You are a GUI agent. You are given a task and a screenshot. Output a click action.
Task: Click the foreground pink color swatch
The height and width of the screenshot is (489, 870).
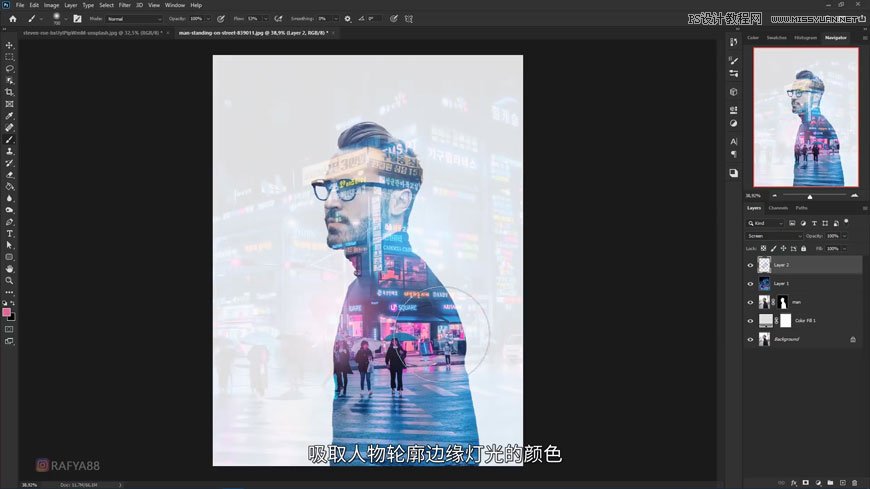(x=6, y=312)
